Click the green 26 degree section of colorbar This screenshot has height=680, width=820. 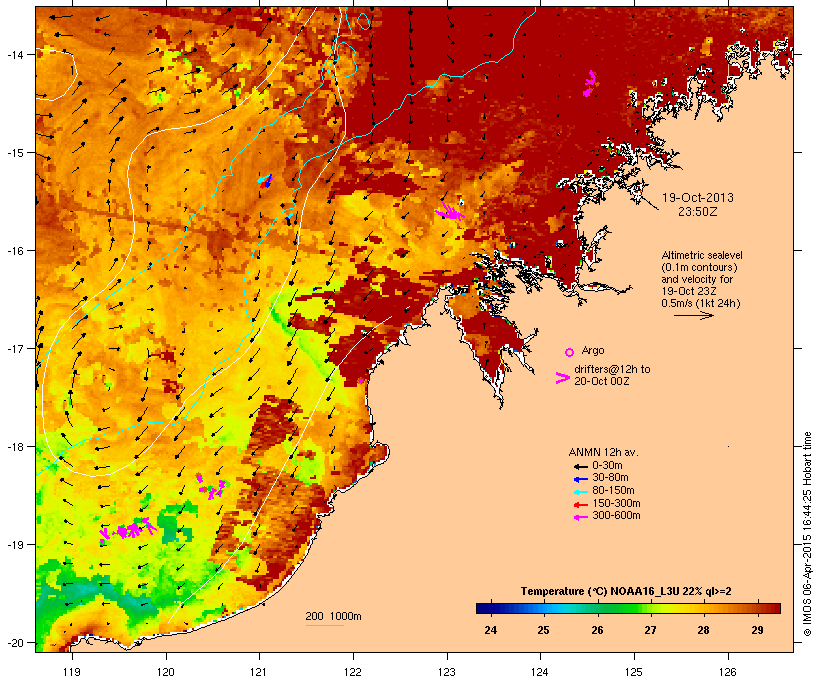pos(597,608)
